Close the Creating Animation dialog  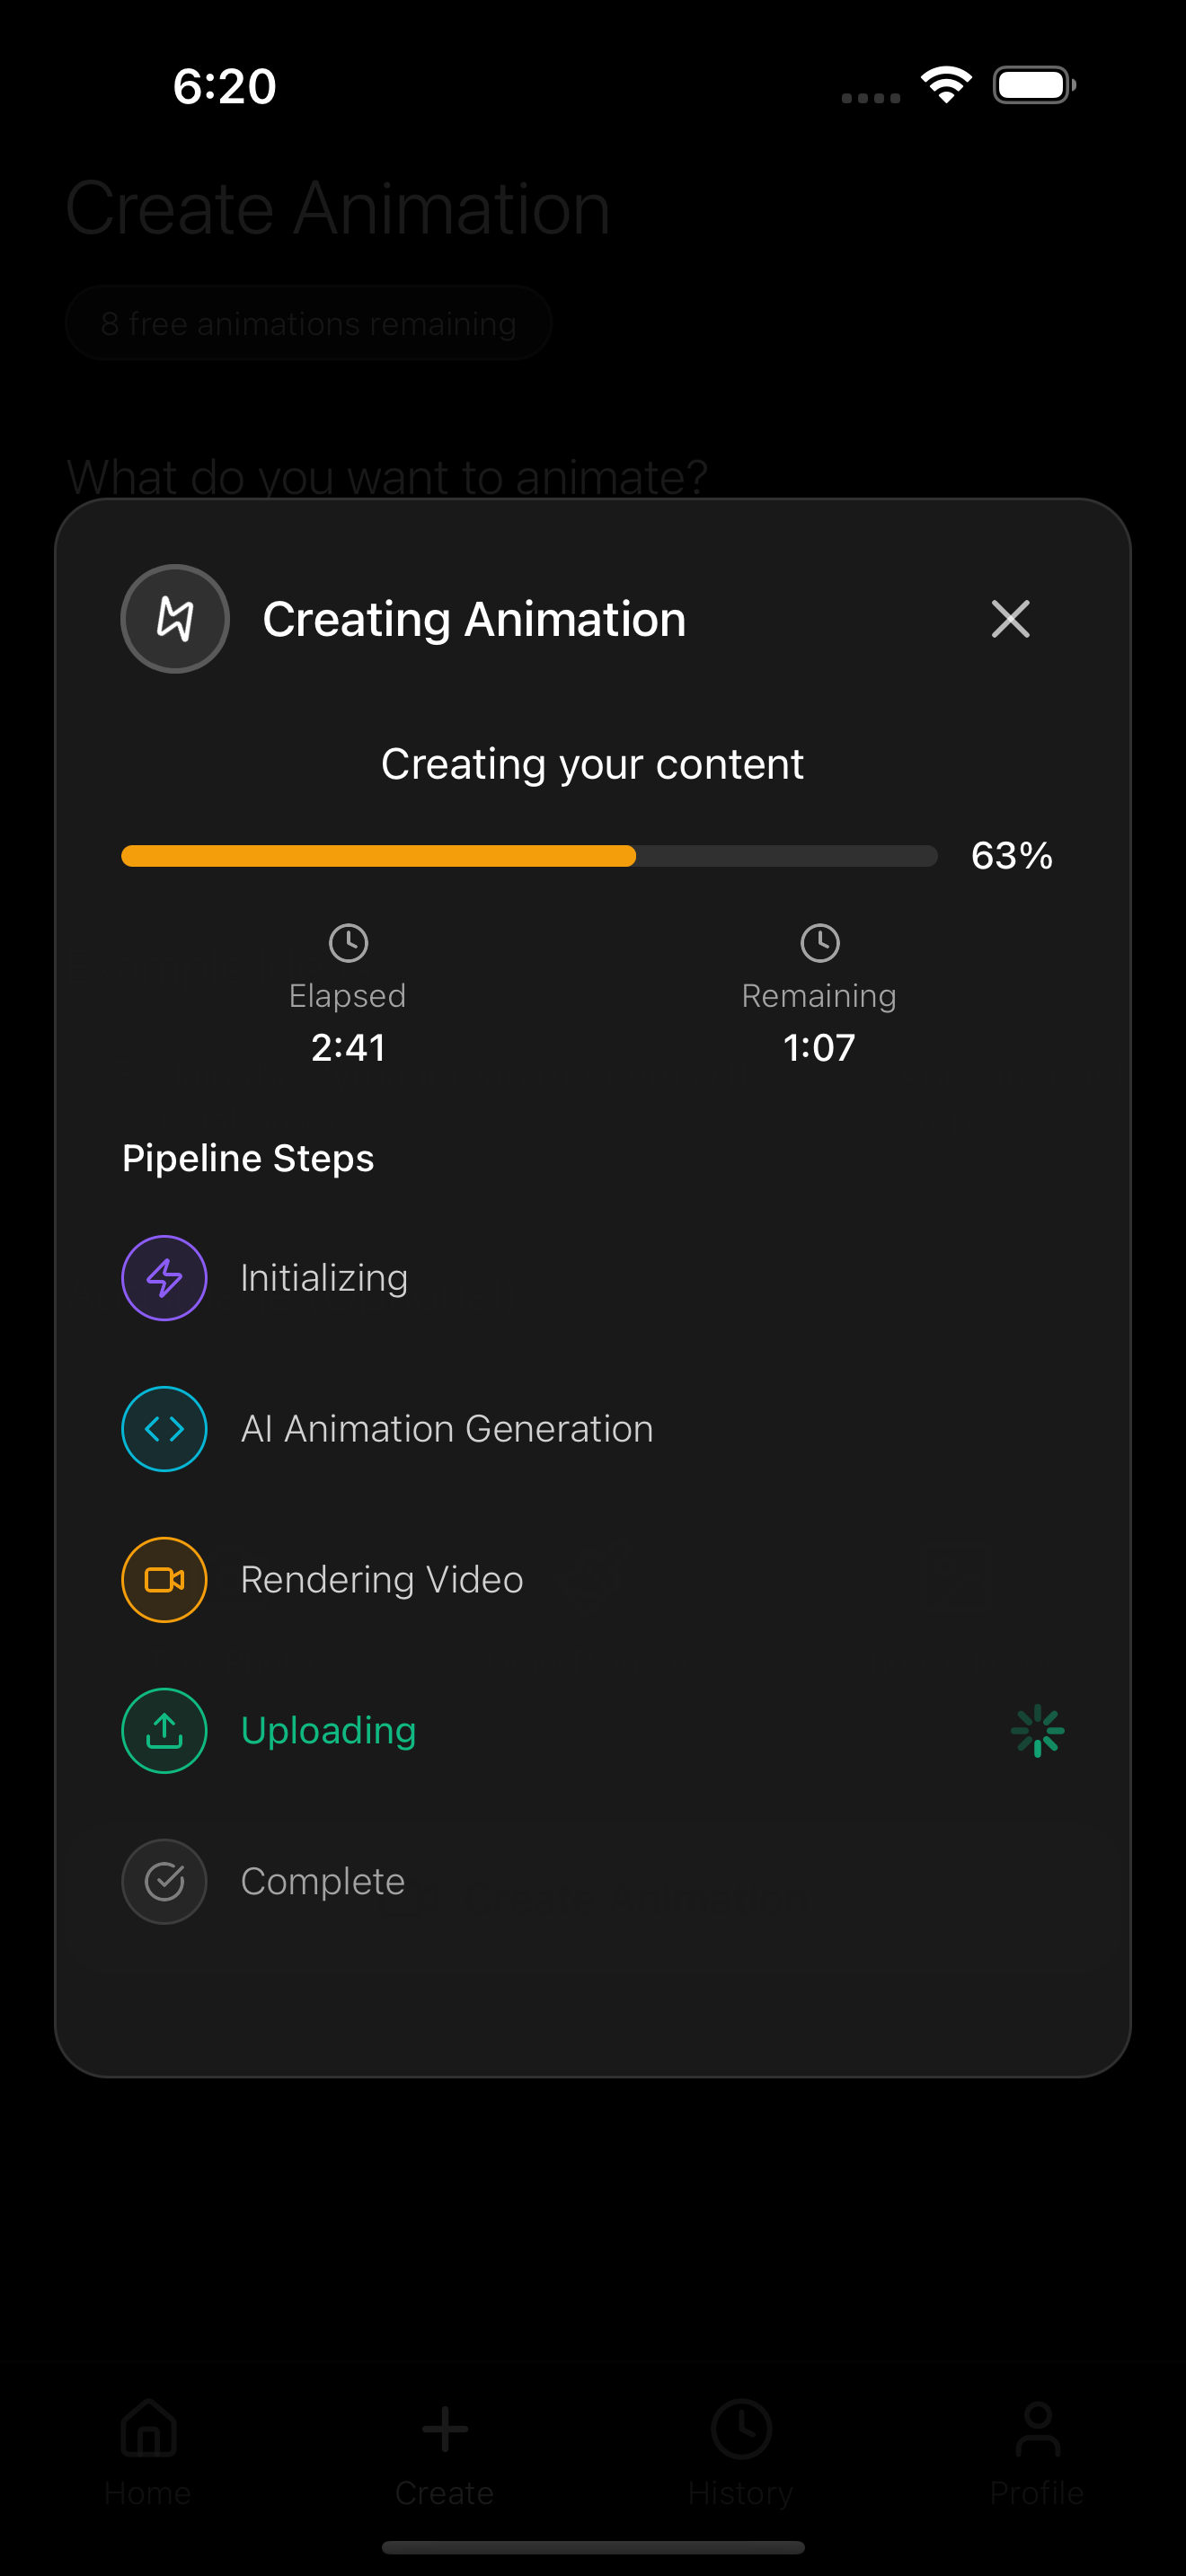coord(1010,619)
